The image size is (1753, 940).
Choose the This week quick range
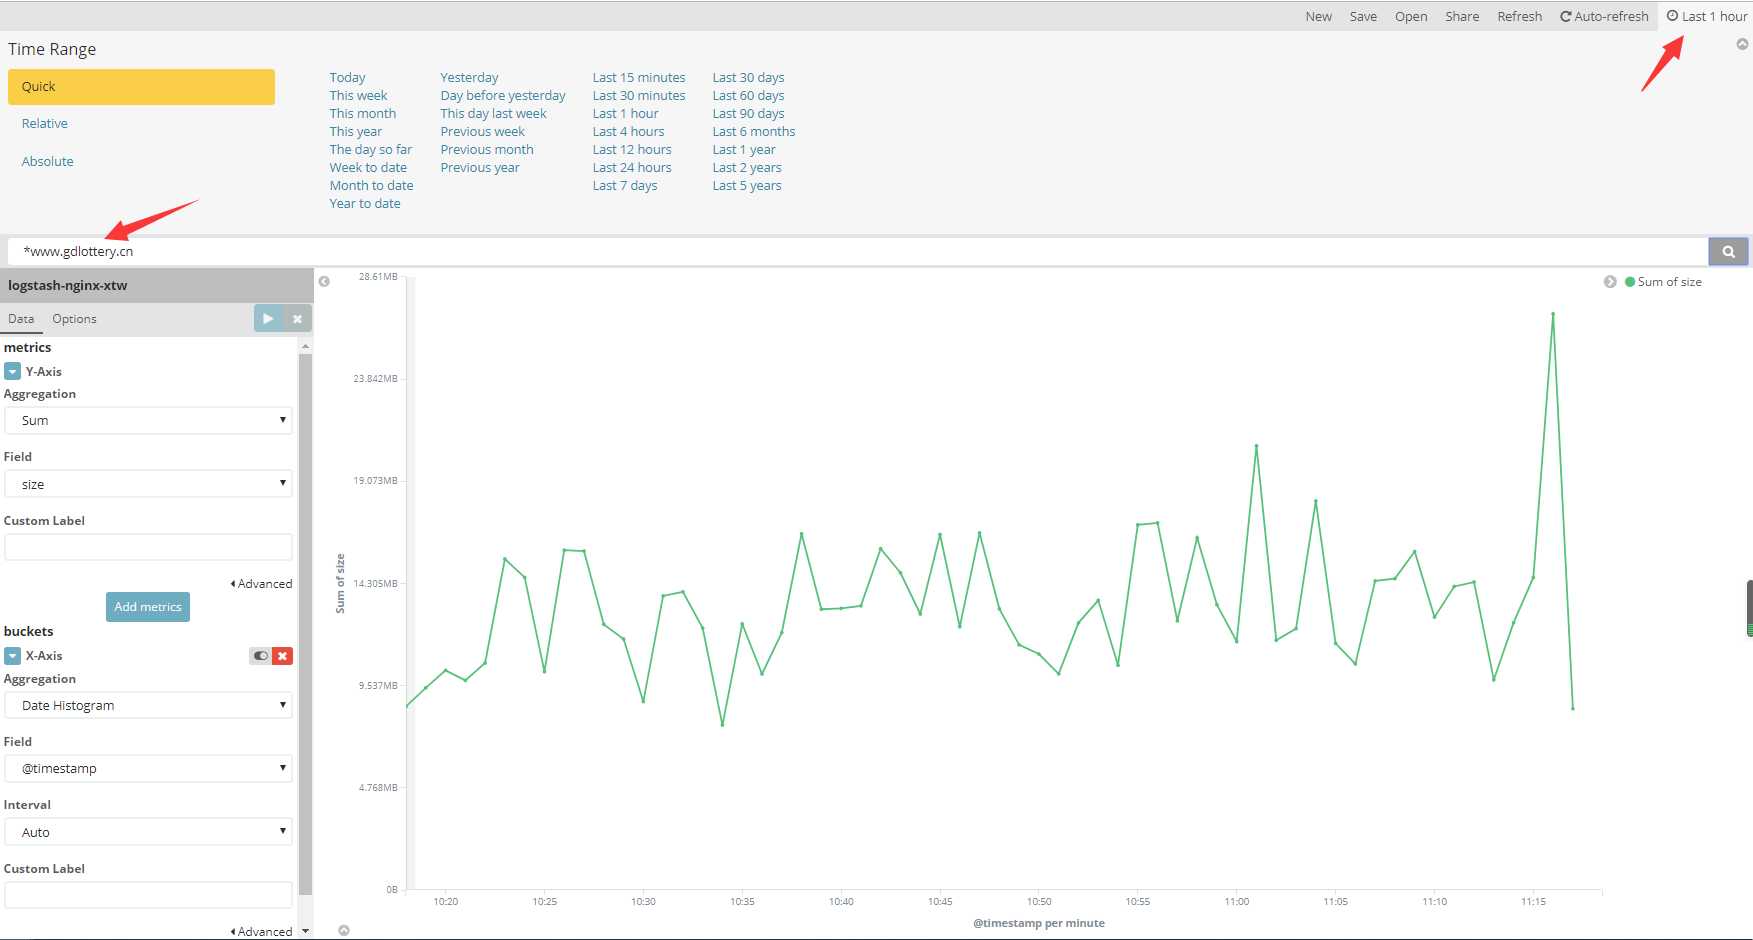[358, 96]
